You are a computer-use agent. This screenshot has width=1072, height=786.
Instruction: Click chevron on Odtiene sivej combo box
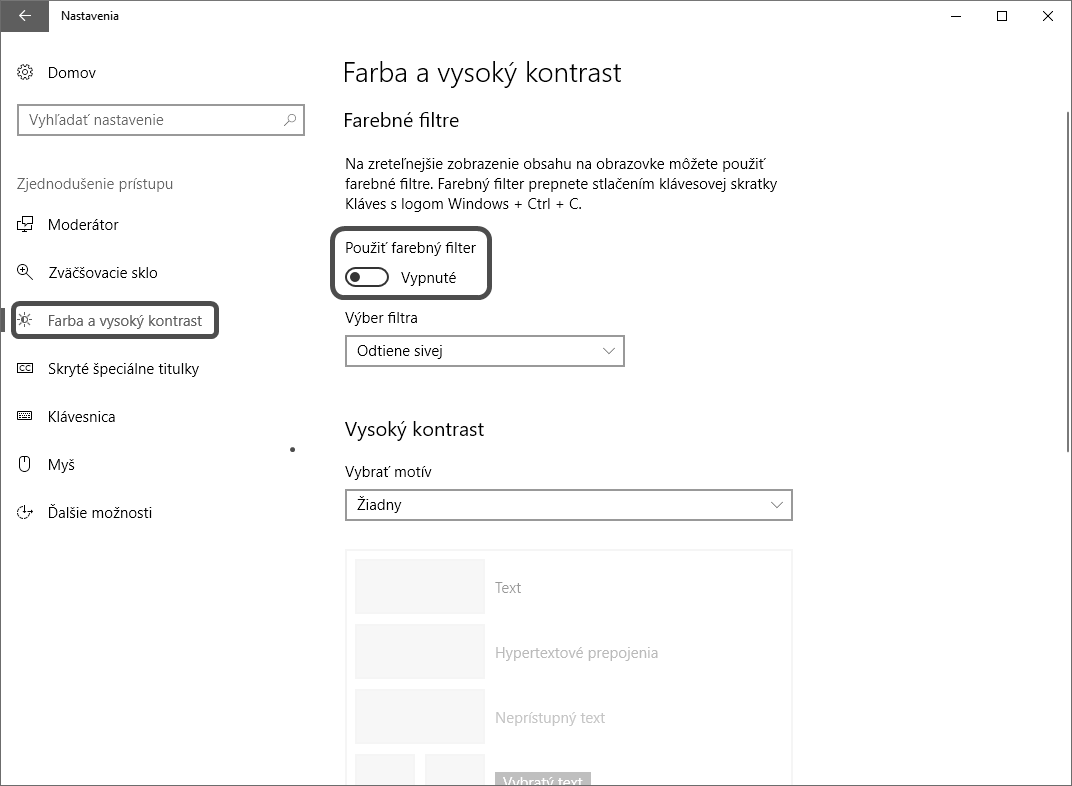(609, 351)
